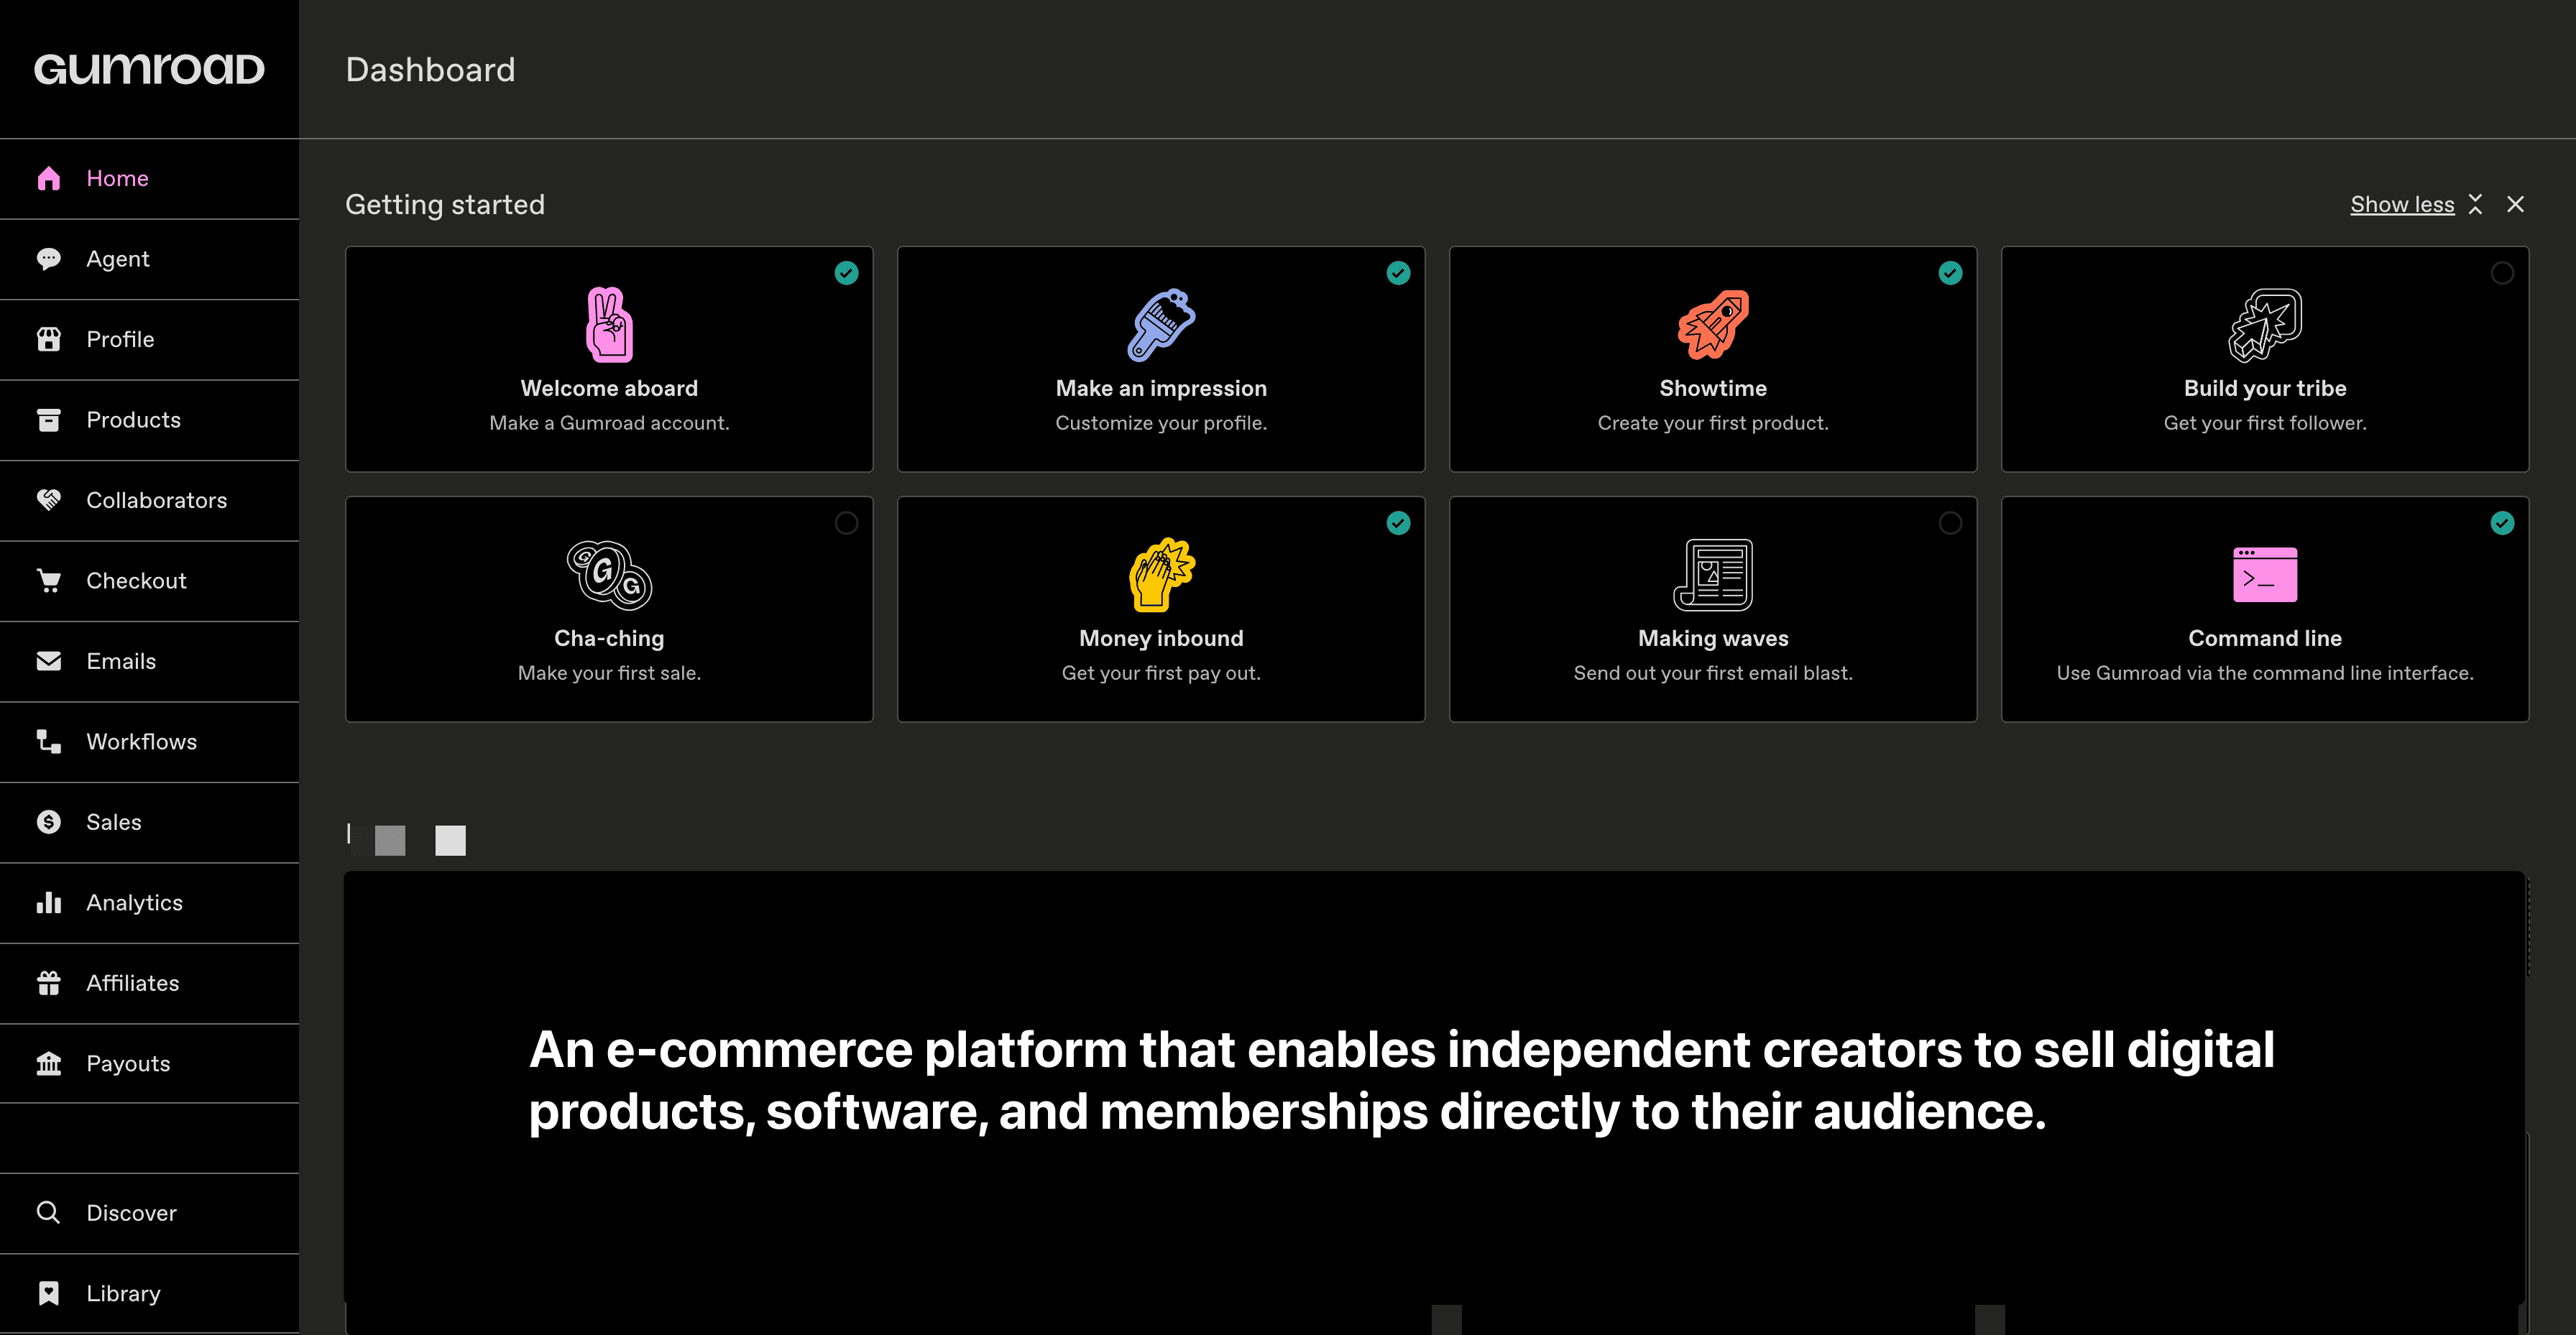
Task: Click the Emails envelope icon
Action: [x=48, y=661]
